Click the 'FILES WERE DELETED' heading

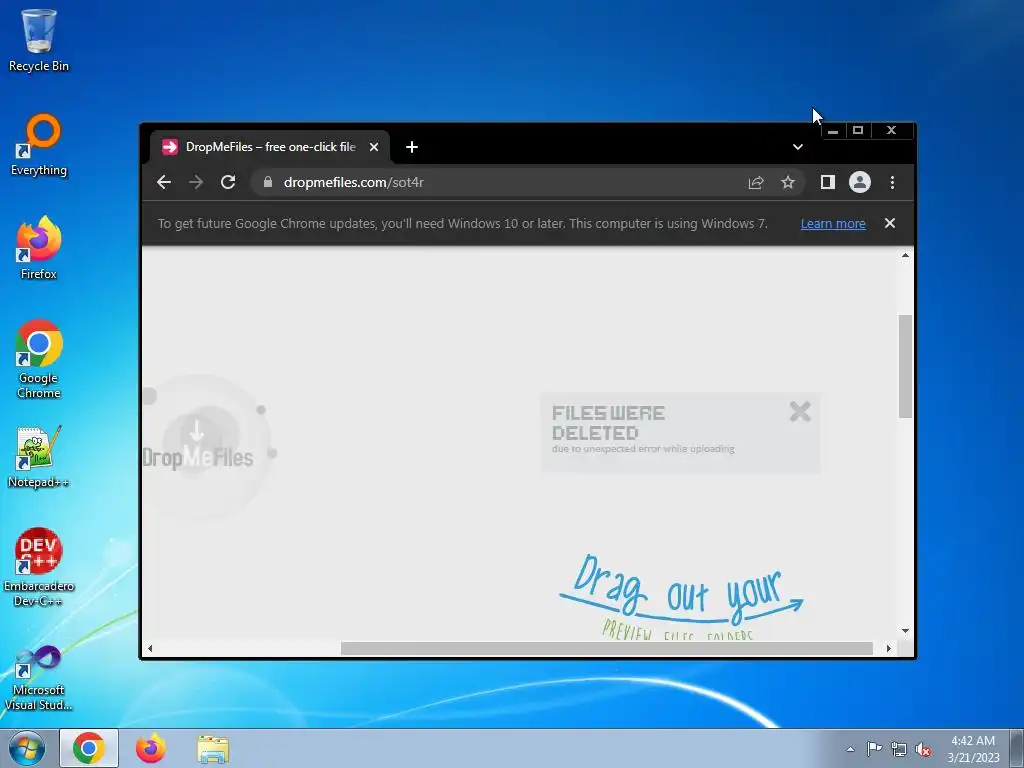coord(608,423)
